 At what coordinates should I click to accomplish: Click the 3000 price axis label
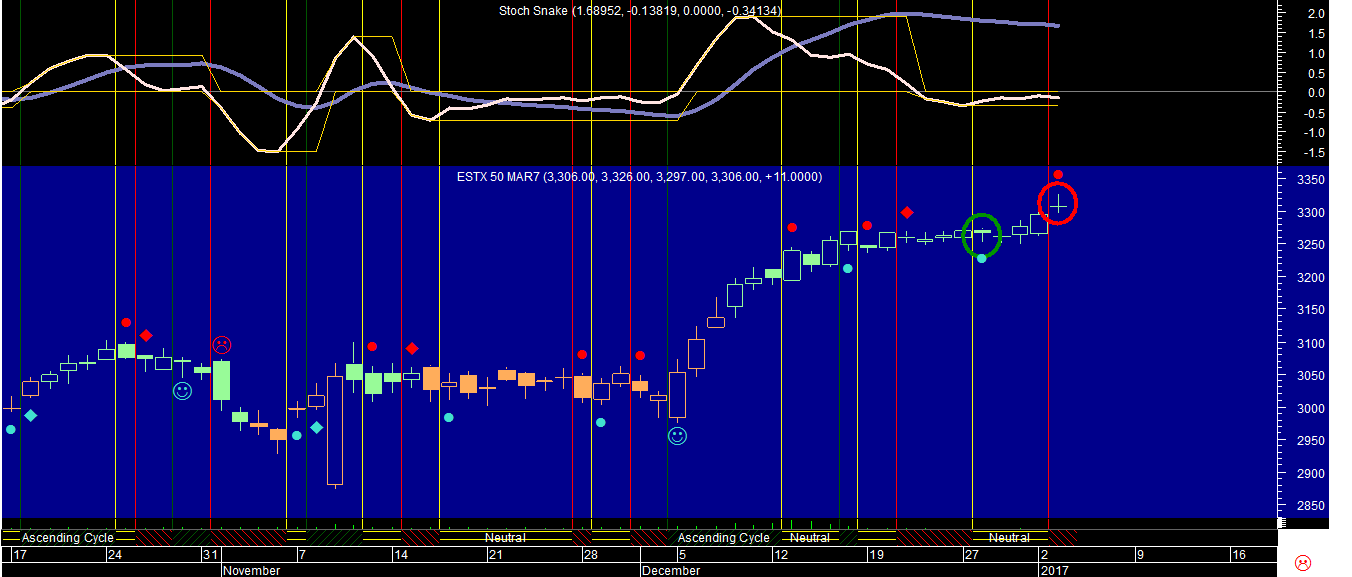pos(1310,409)
